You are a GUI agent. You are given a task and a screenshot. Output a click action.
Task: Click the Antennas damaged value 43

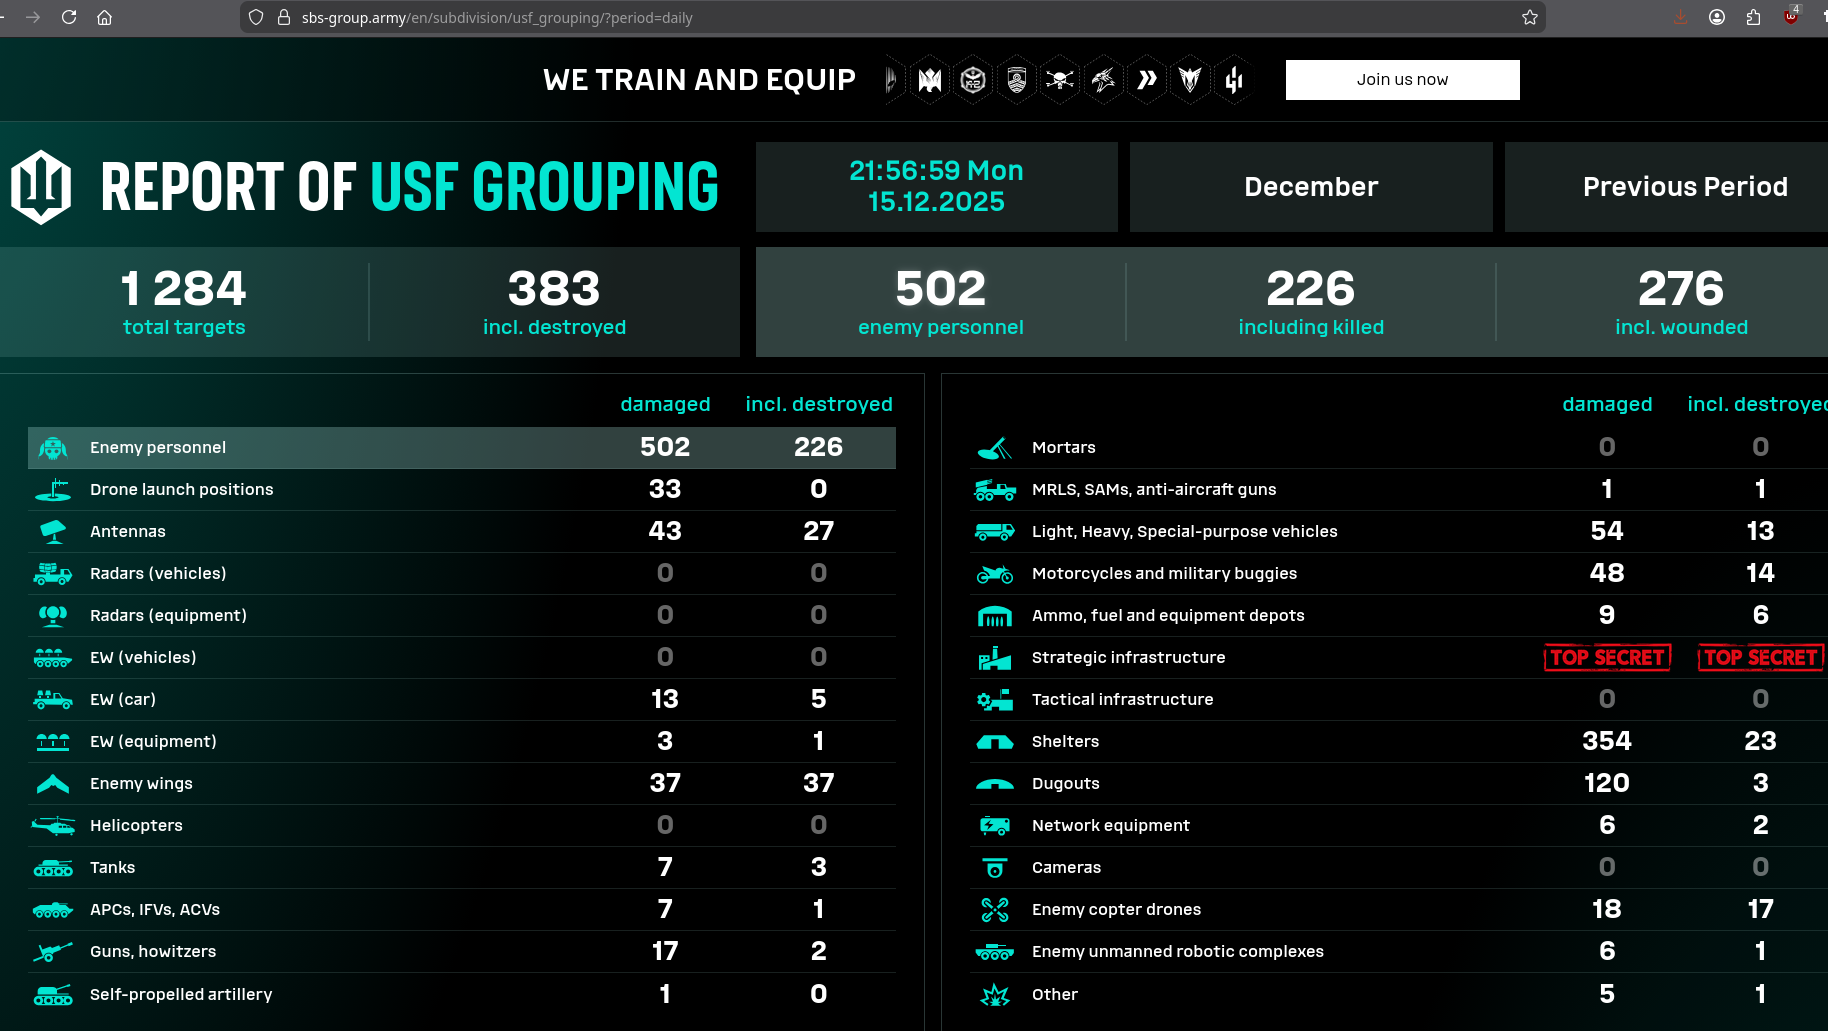665,532
